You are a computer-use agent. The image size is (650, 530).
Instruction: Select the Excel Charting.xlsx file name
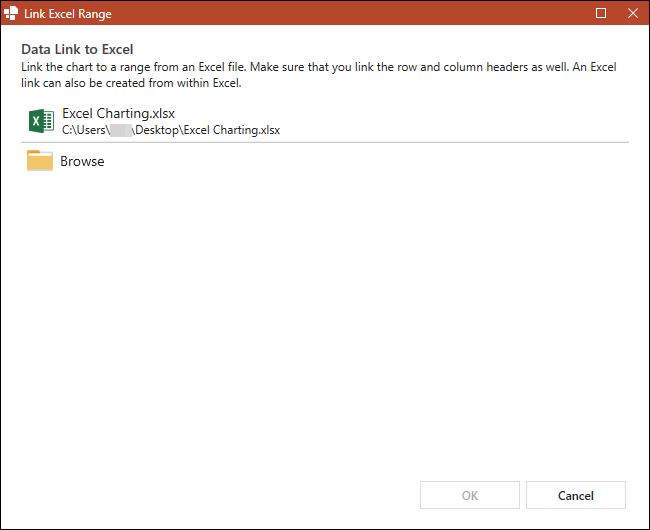click(x=119, y=113)
